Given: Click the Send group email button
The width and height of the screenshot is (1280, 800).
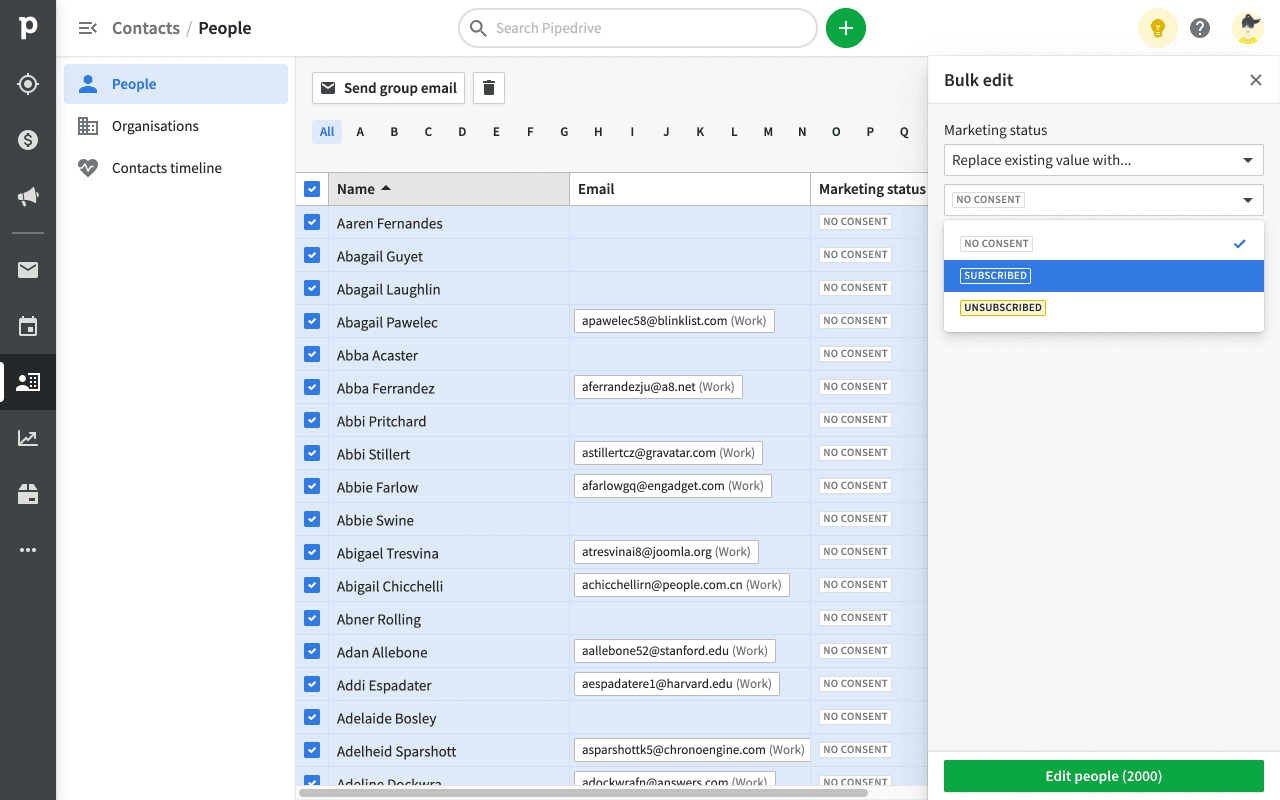Looking at the screenshot, I should click(388, 88).
